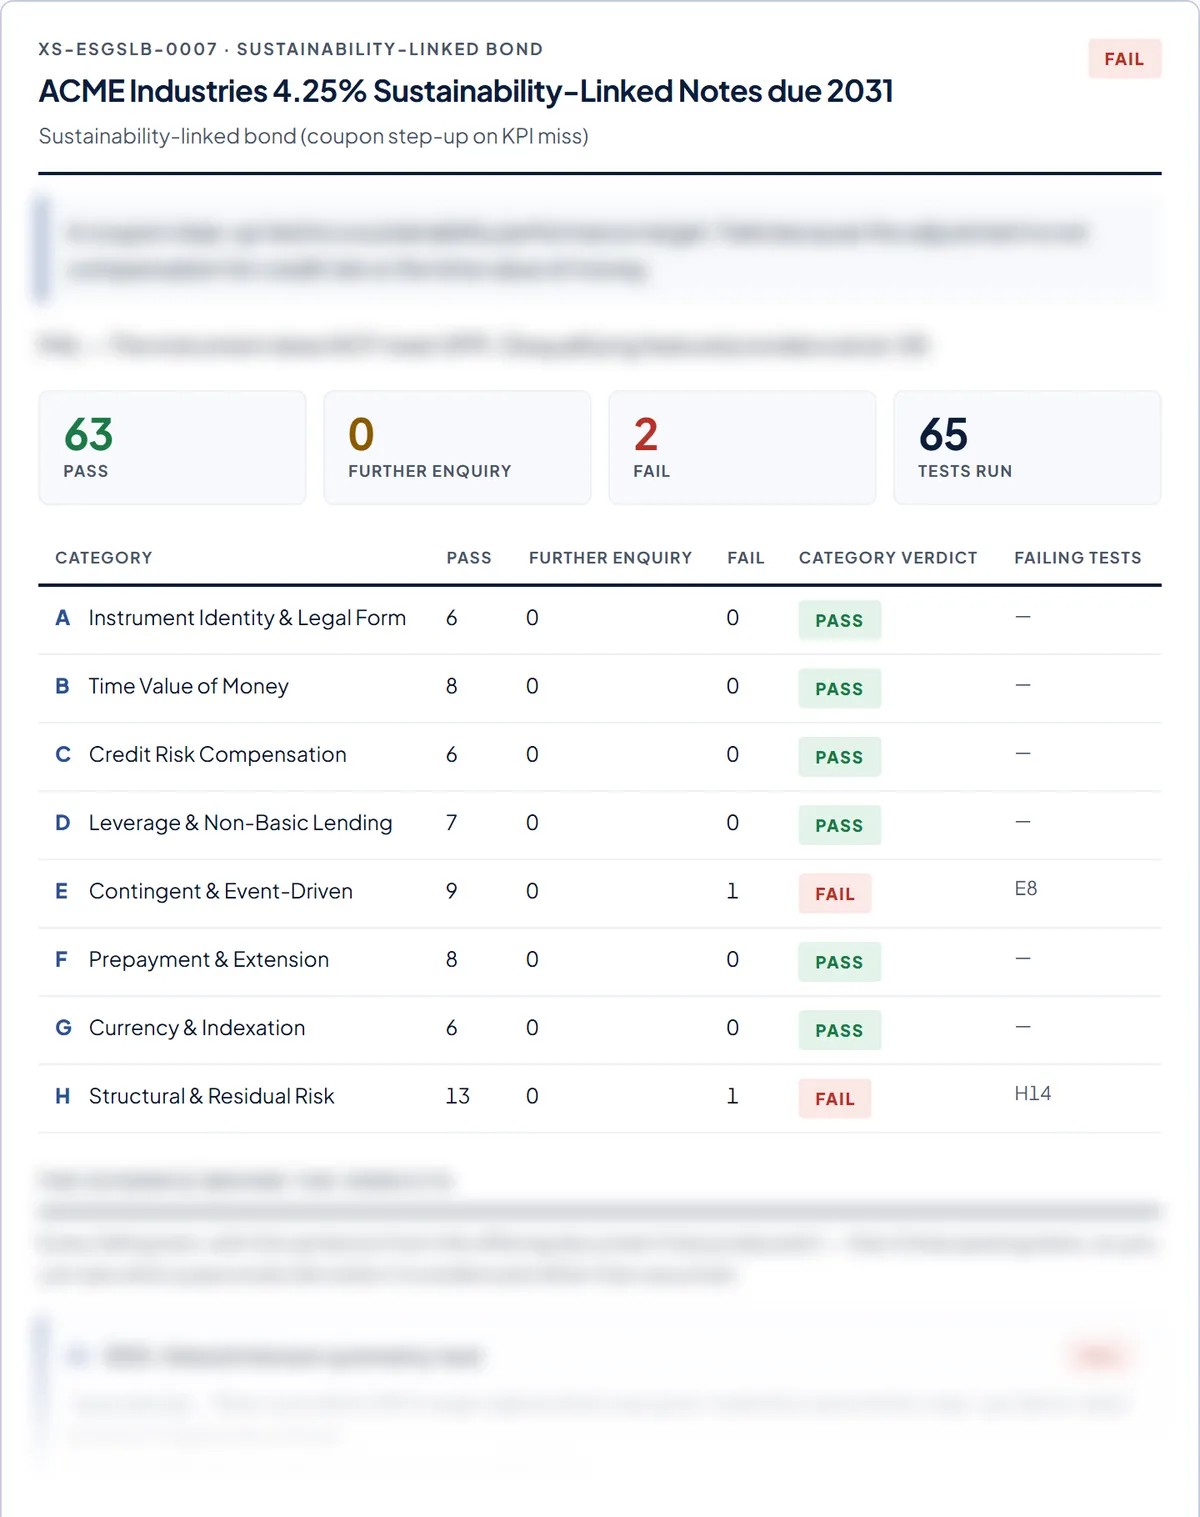Click fail count 0 in Time Value of Money row

[733, 686]
